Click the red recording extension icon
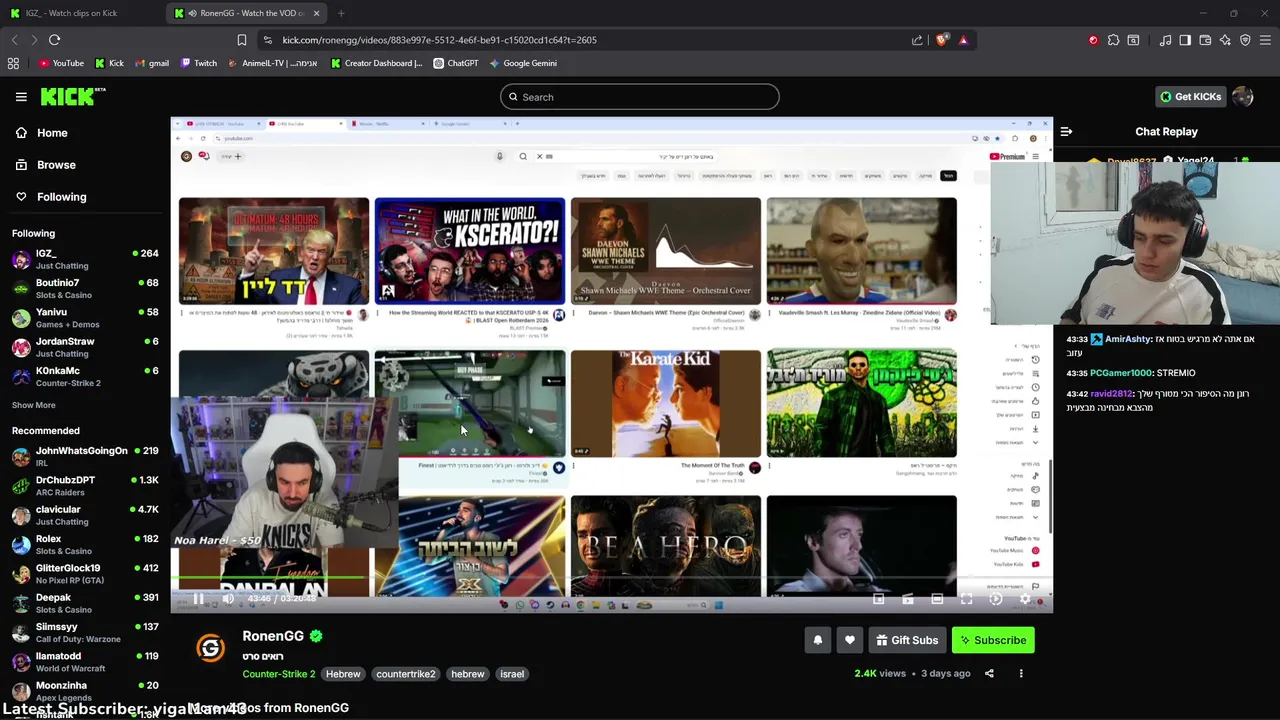The image size is (1280, 720). pyautogui.click(x=1093, y=40)
